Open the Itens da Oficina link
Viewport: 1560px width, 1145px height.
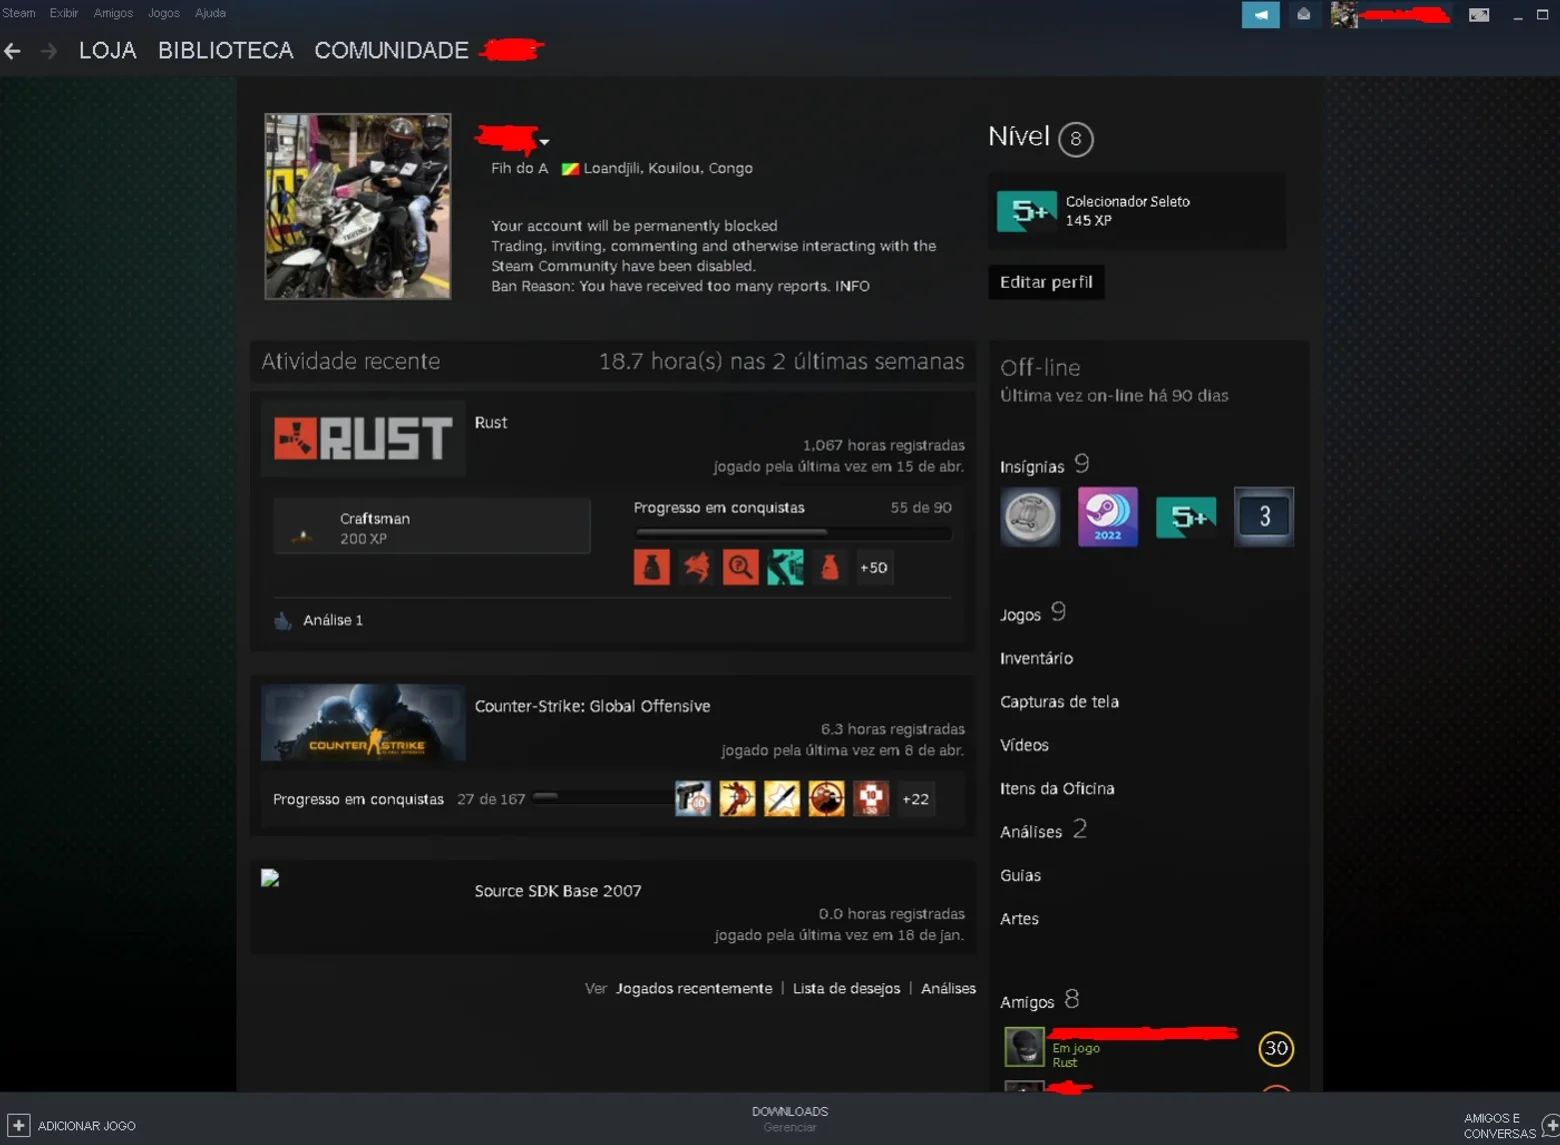(x=1057, y=788)
